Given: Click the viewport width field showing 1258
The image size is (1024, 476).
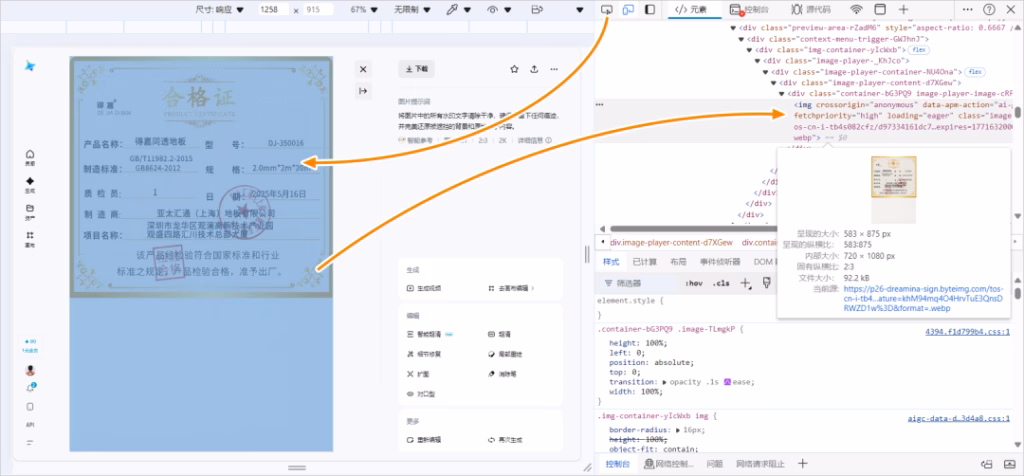Looking at the screenshot, I should coord(270,9).
